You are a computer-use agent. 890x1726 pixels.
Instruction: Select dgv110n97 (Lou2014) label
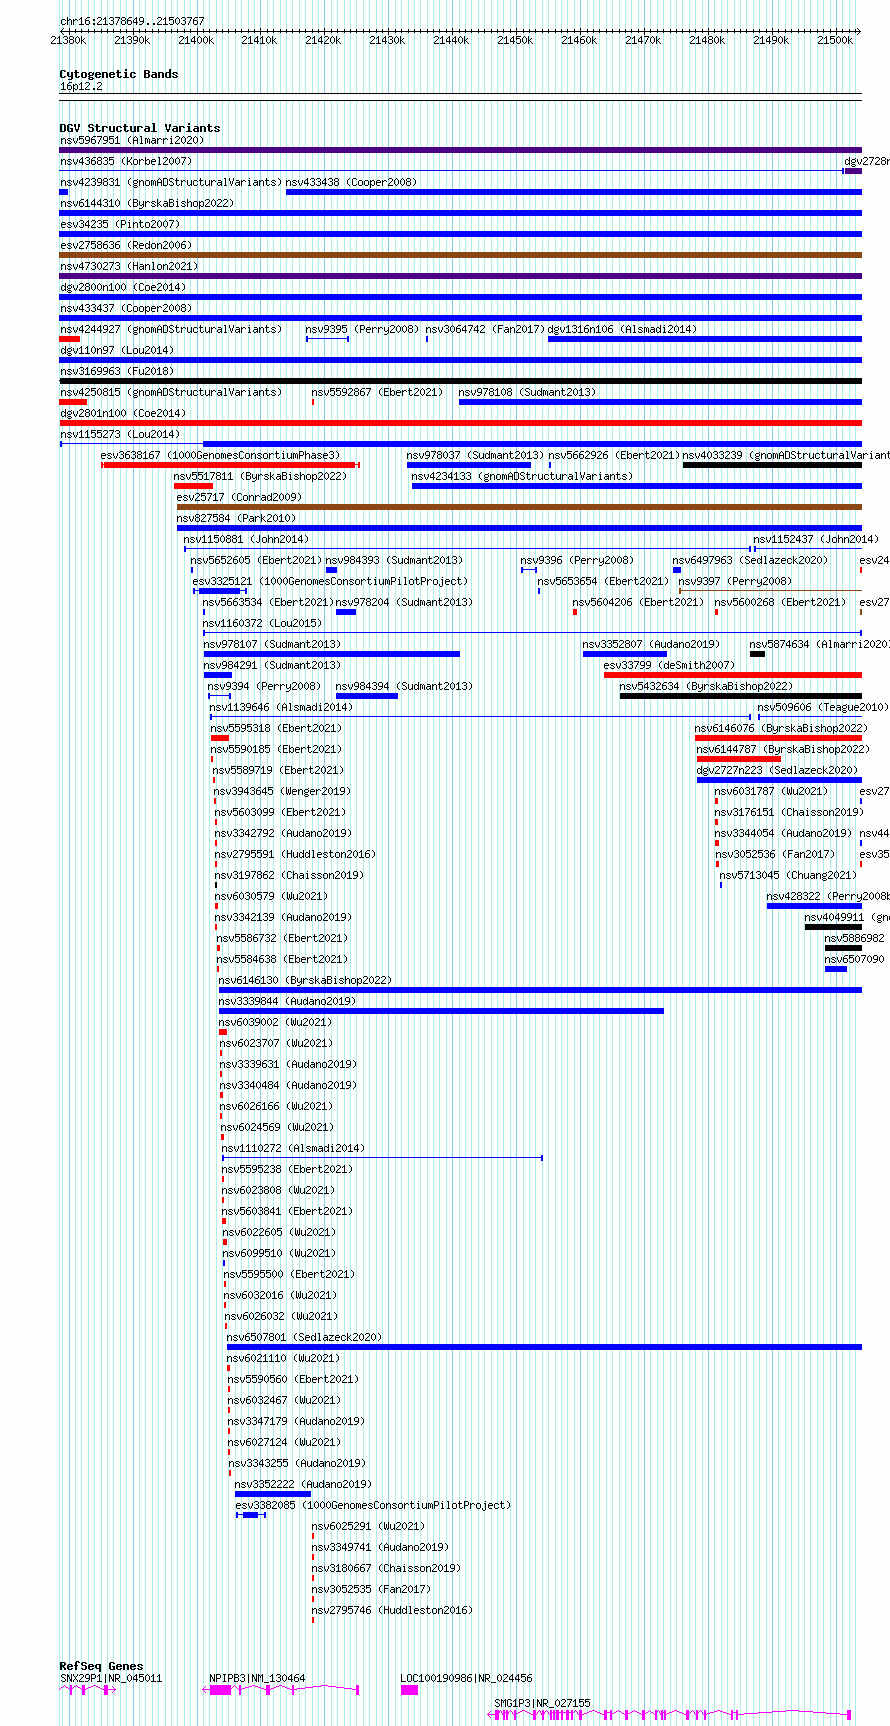click(x=116, y=350)
